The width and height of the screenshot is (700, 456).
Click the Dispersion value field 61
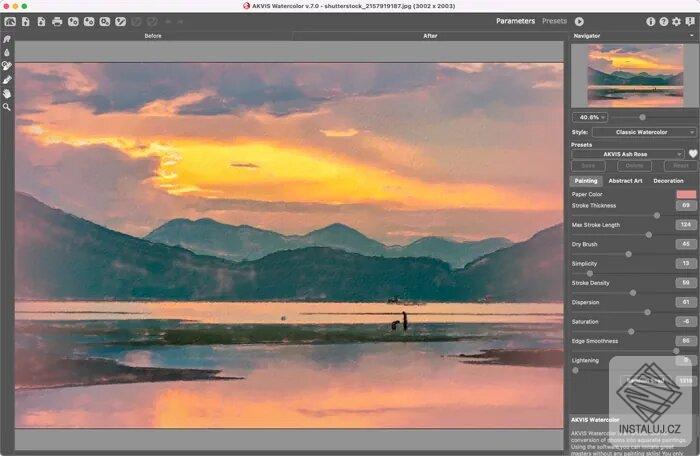click(686, 302)
